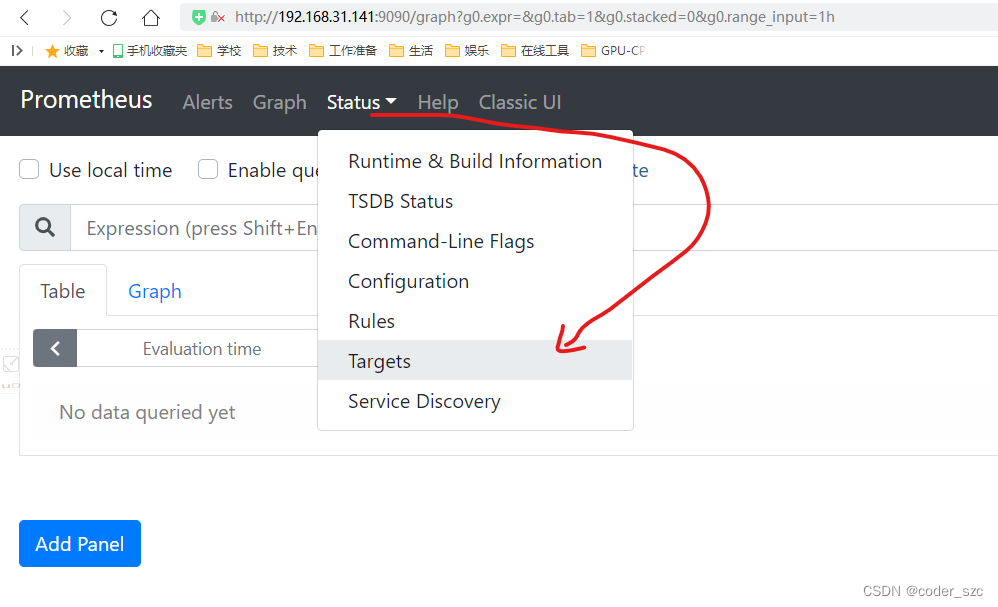Viewport: 998px width, 607px height.
Task: Click the green security shield icon
Action: (x=199, y=18)
